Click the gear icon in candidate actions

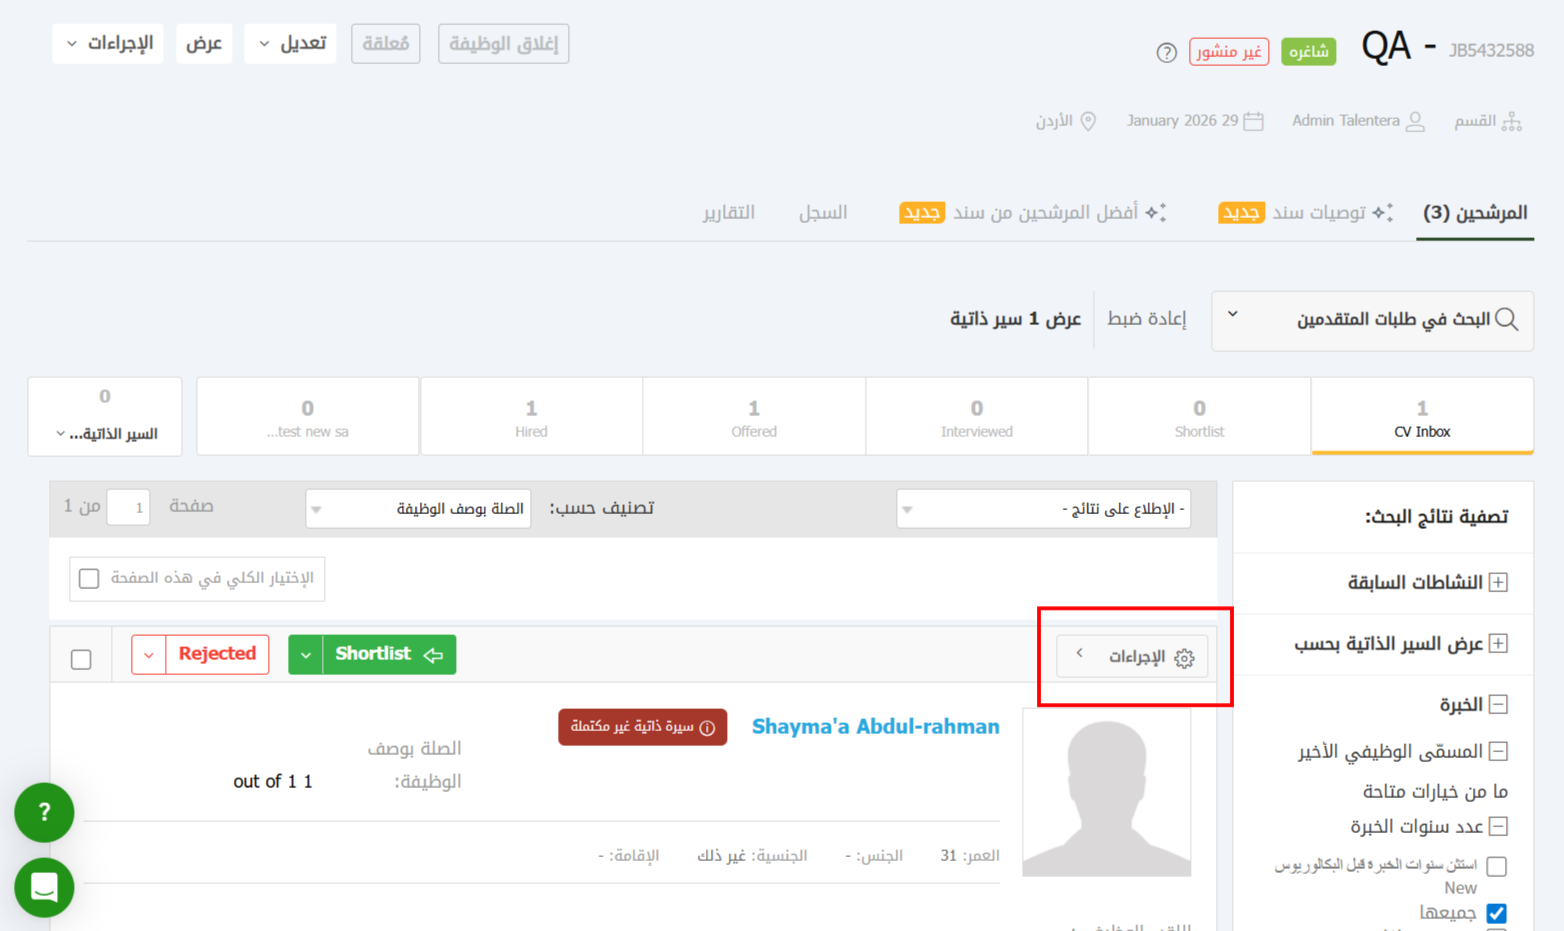pyautogui.click(x=1184, y=658)
